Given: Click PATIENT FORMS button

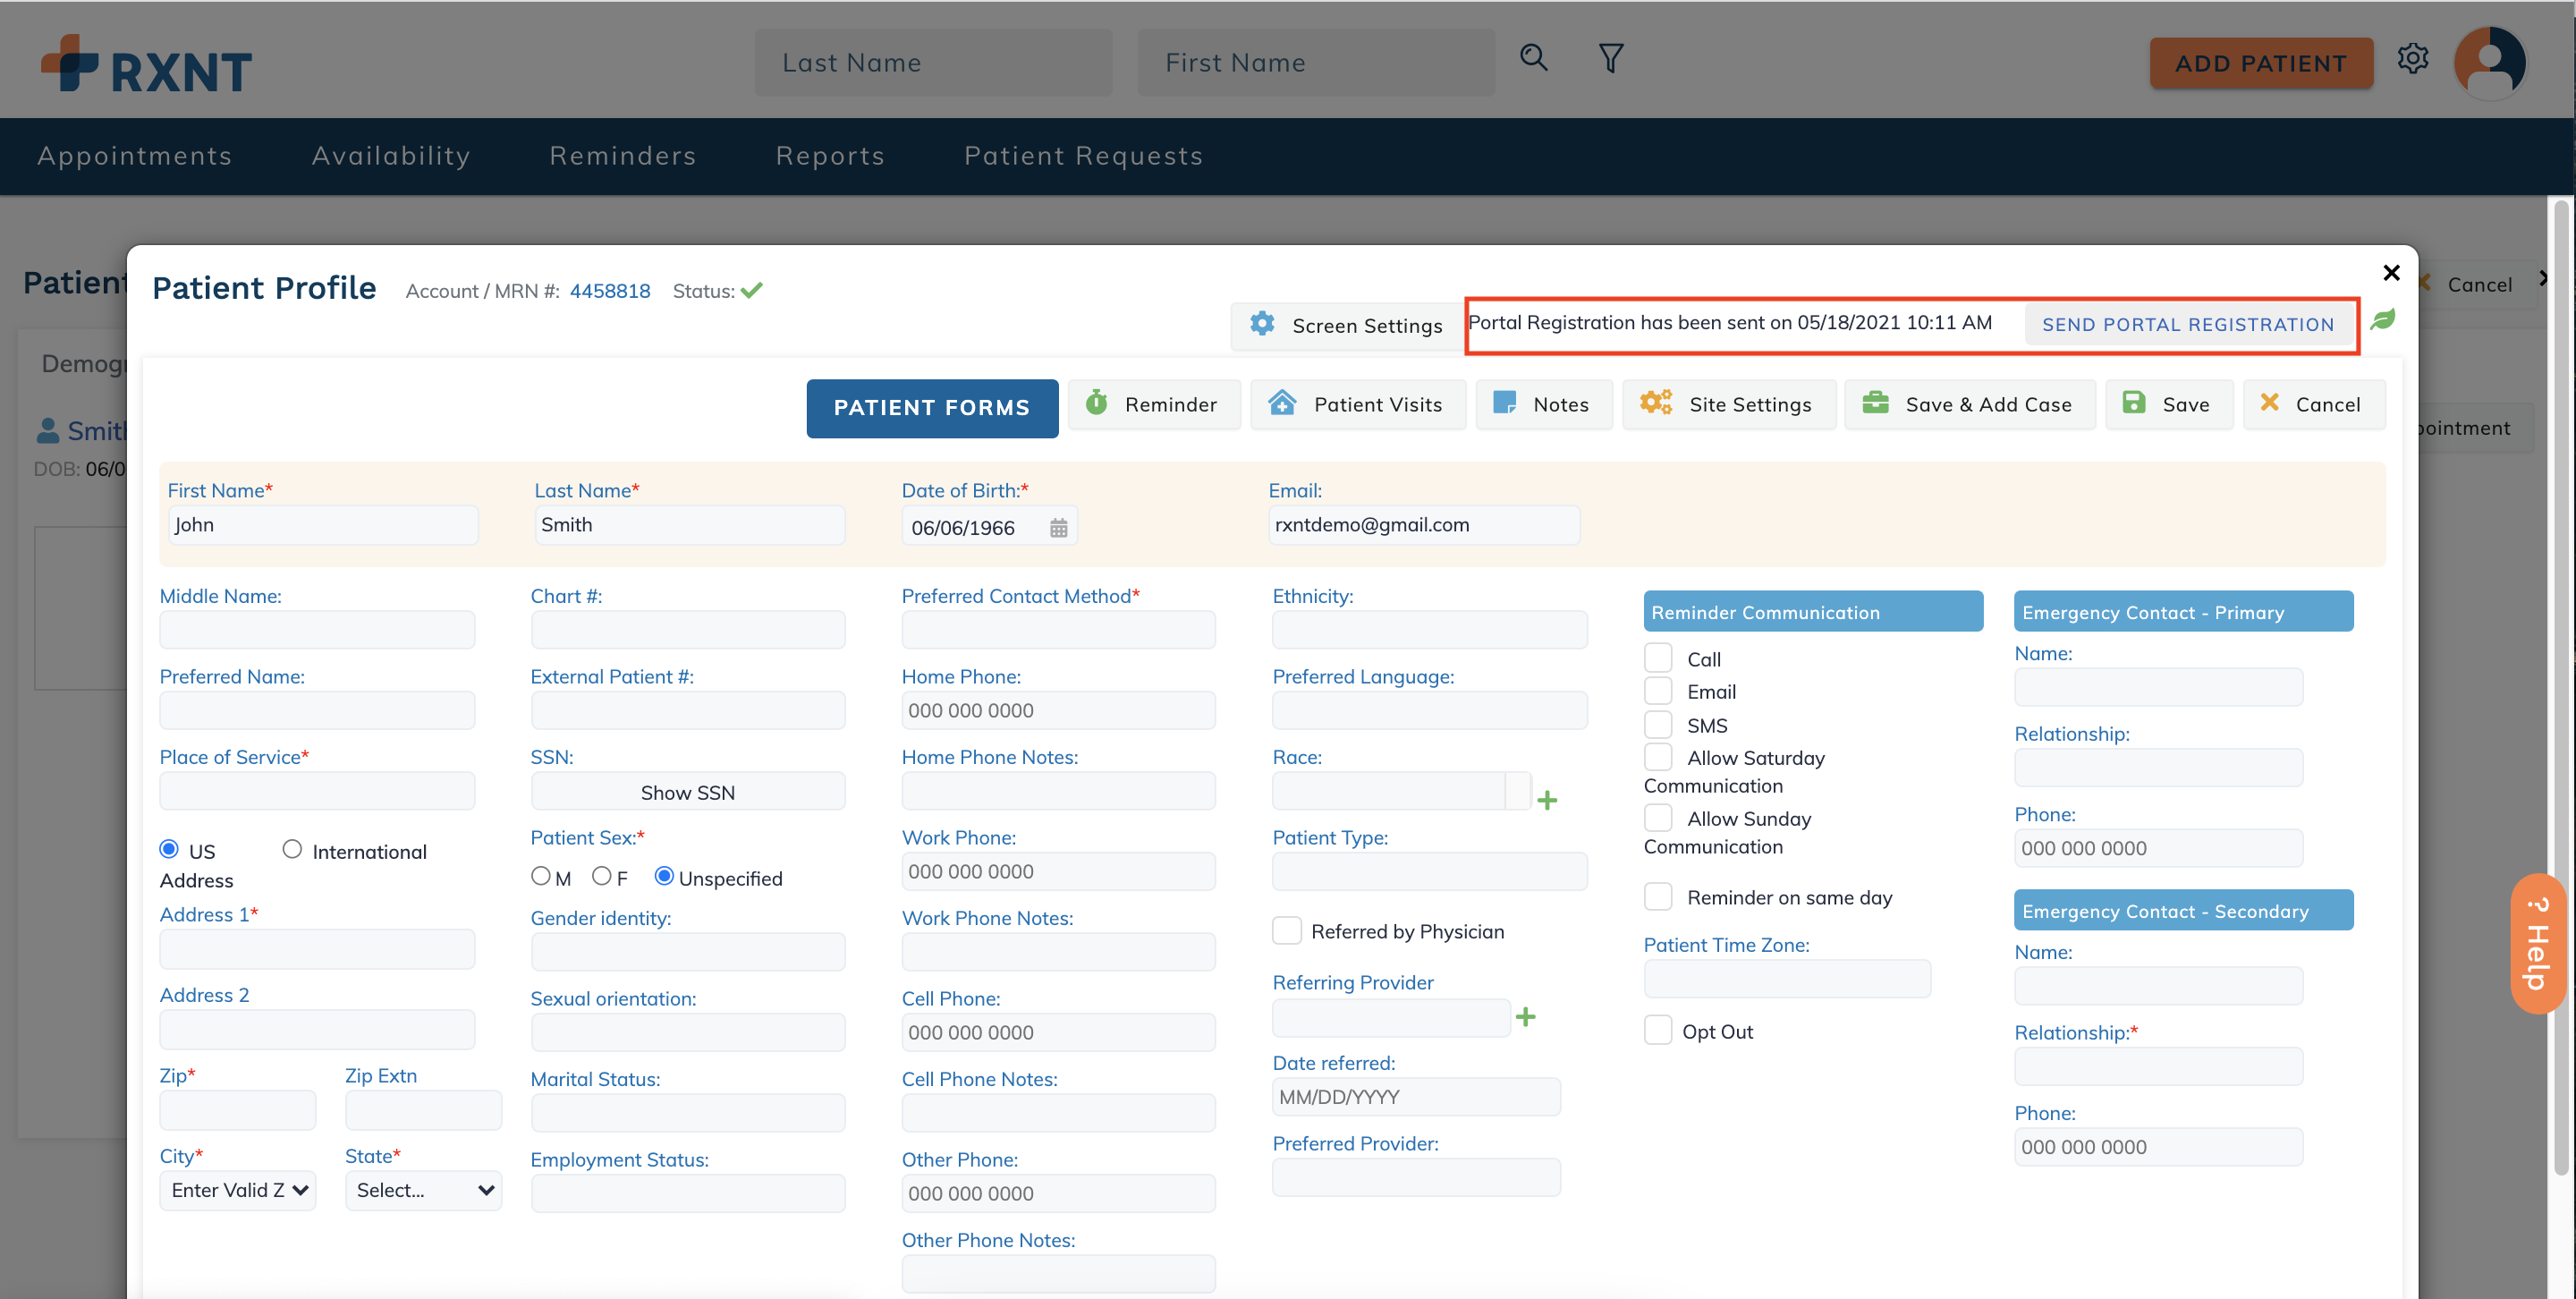Looking at the screenshot, I should click(931, 407).
